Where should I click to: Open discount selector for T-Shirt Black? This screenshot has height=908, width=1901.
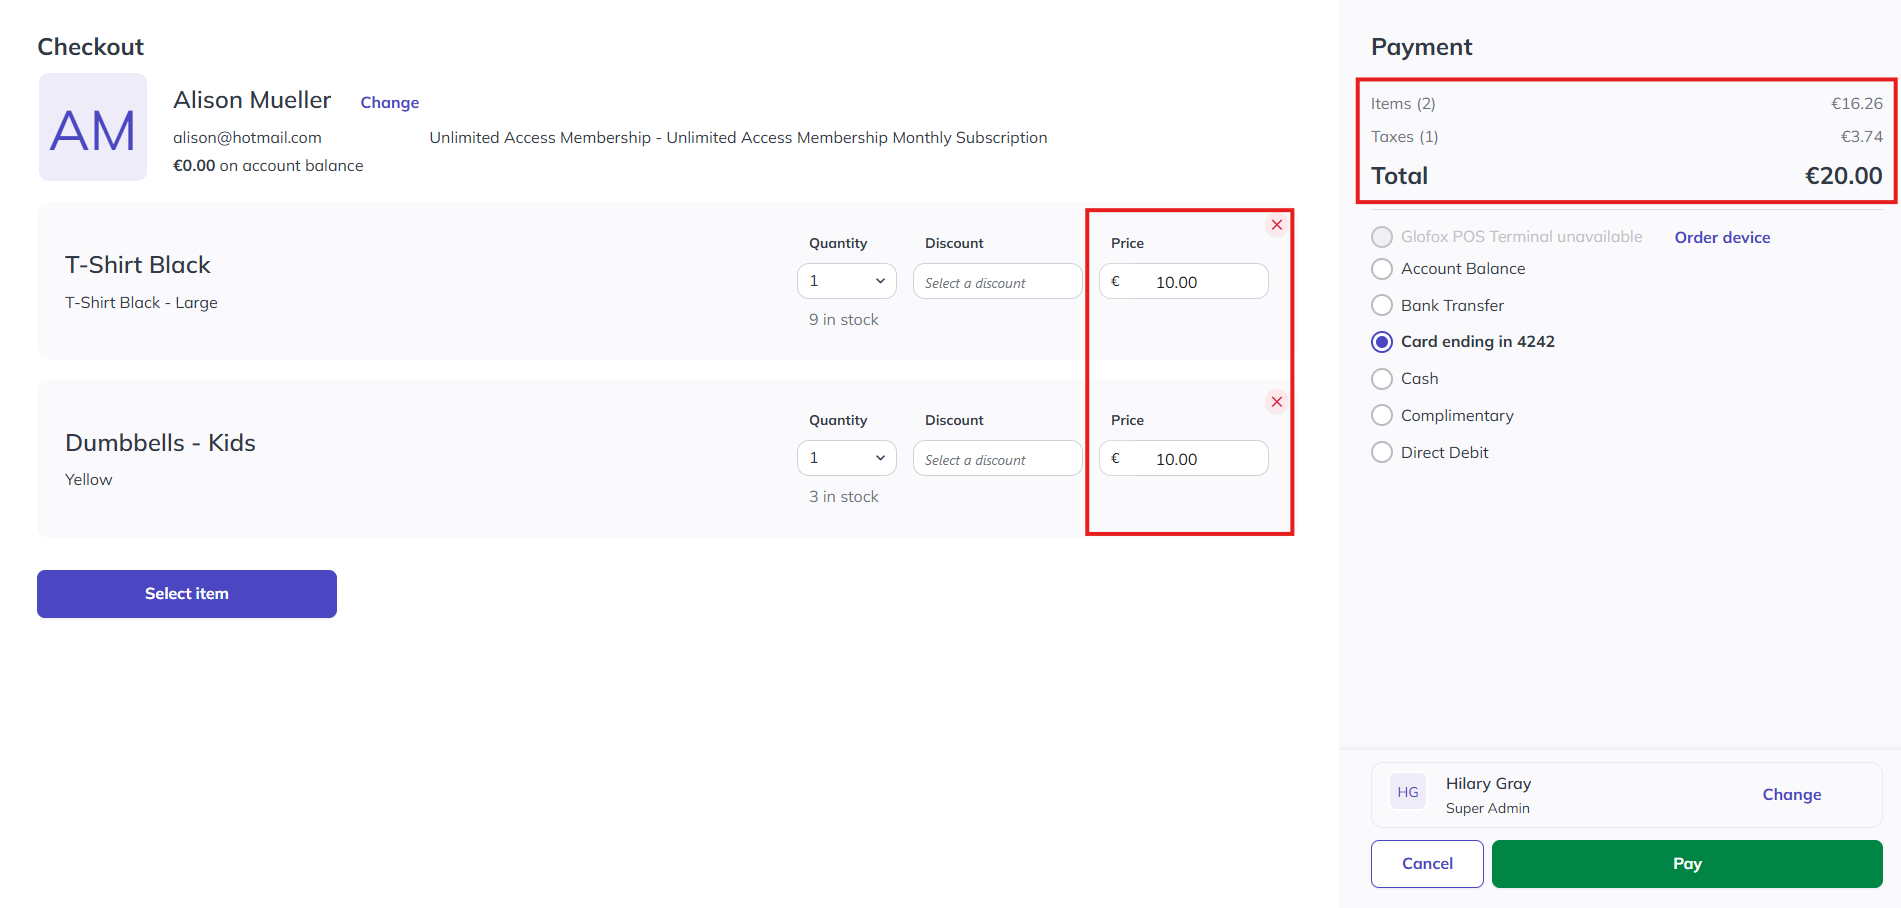pos(997,281)
